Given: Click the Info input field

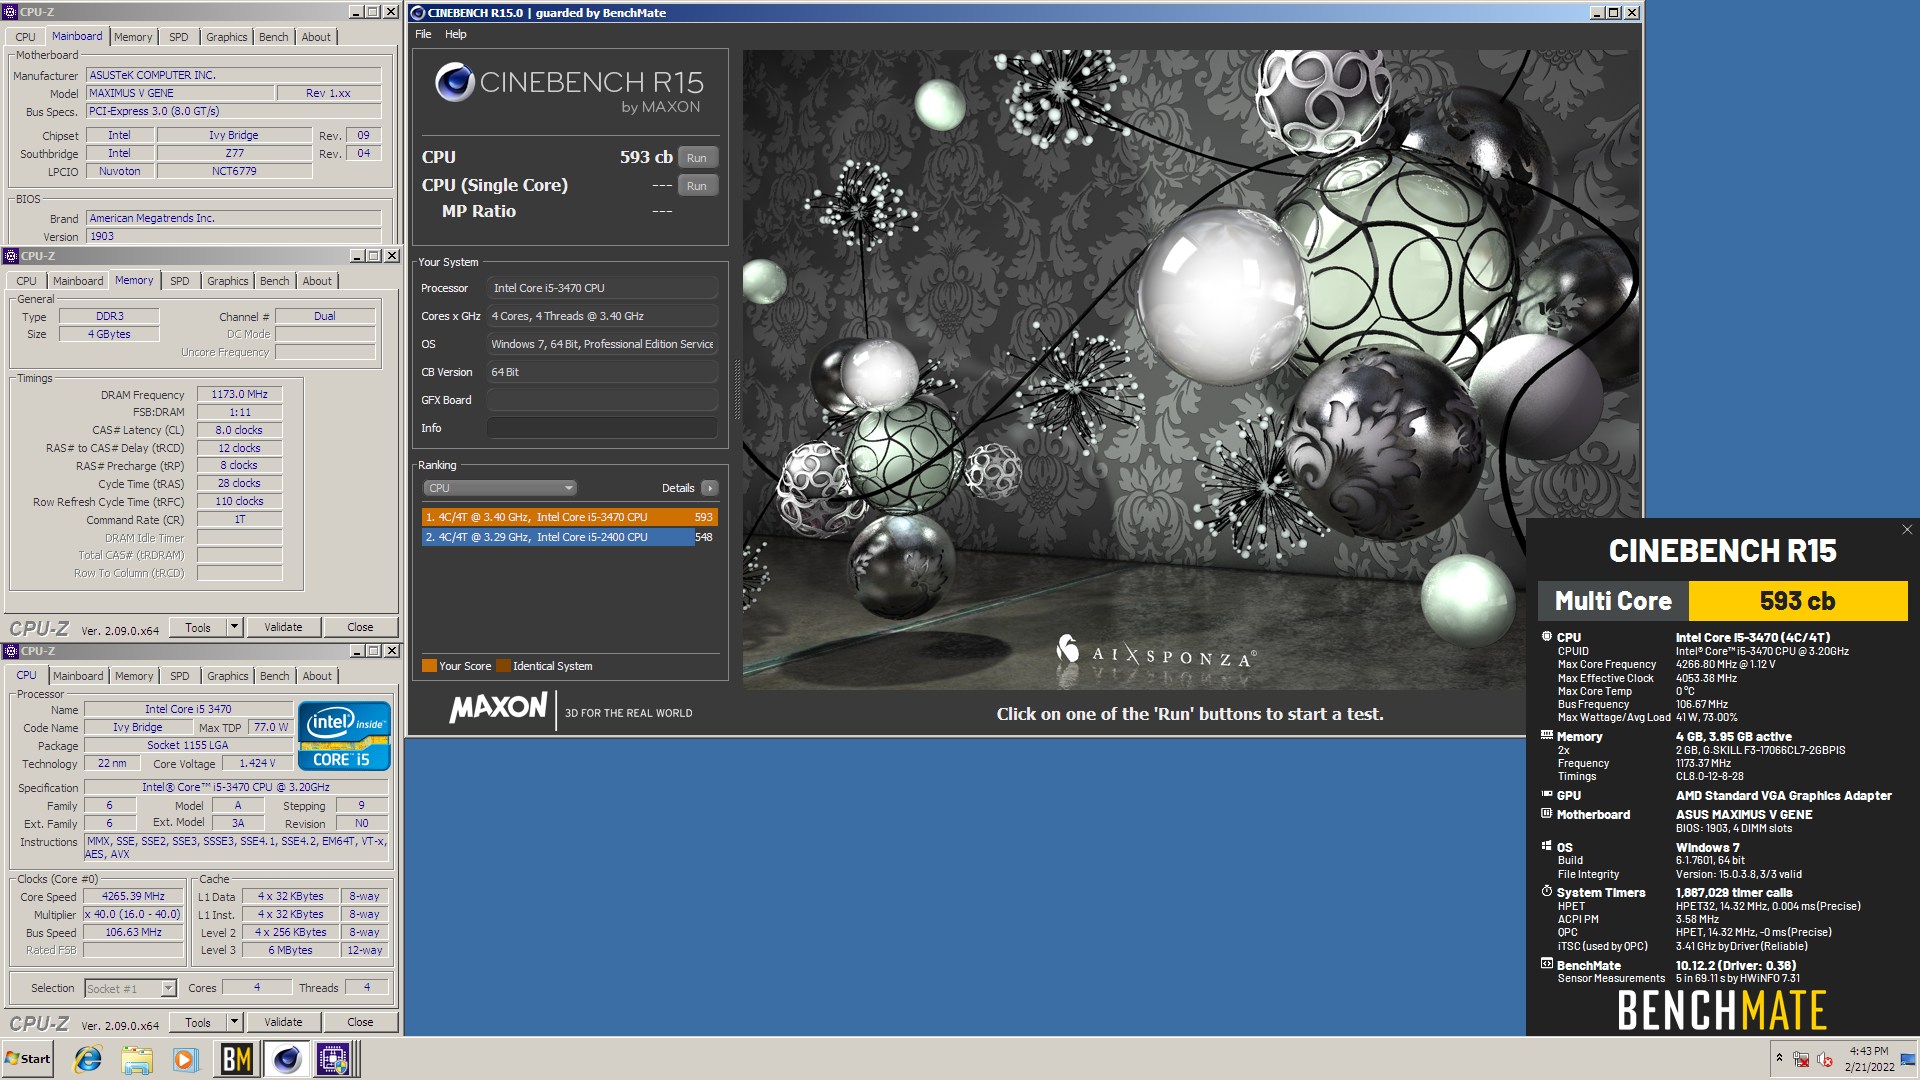Looking at the screenshot, I should (x=602, y=428).
